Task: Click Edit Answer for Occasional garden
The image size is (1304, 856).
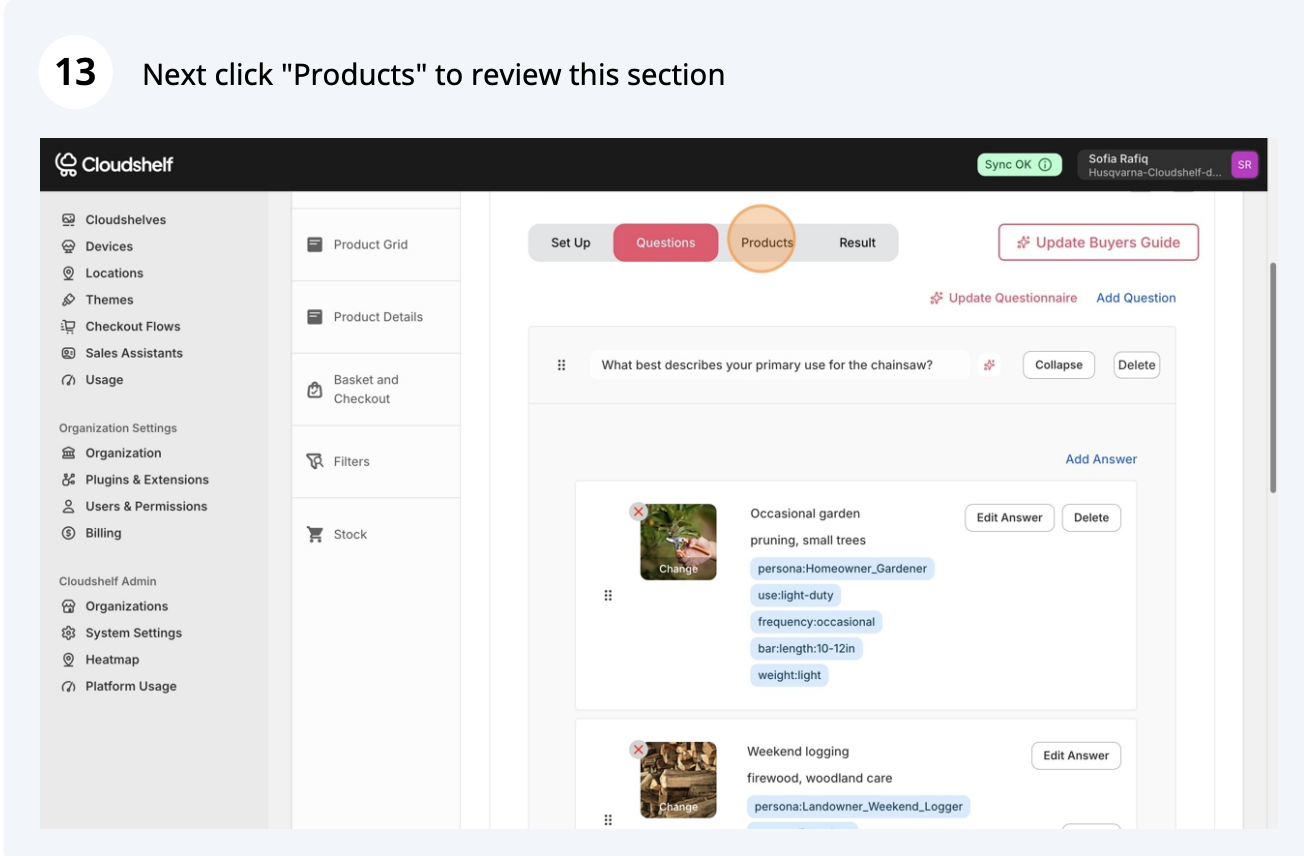Action: [1009, 518]
